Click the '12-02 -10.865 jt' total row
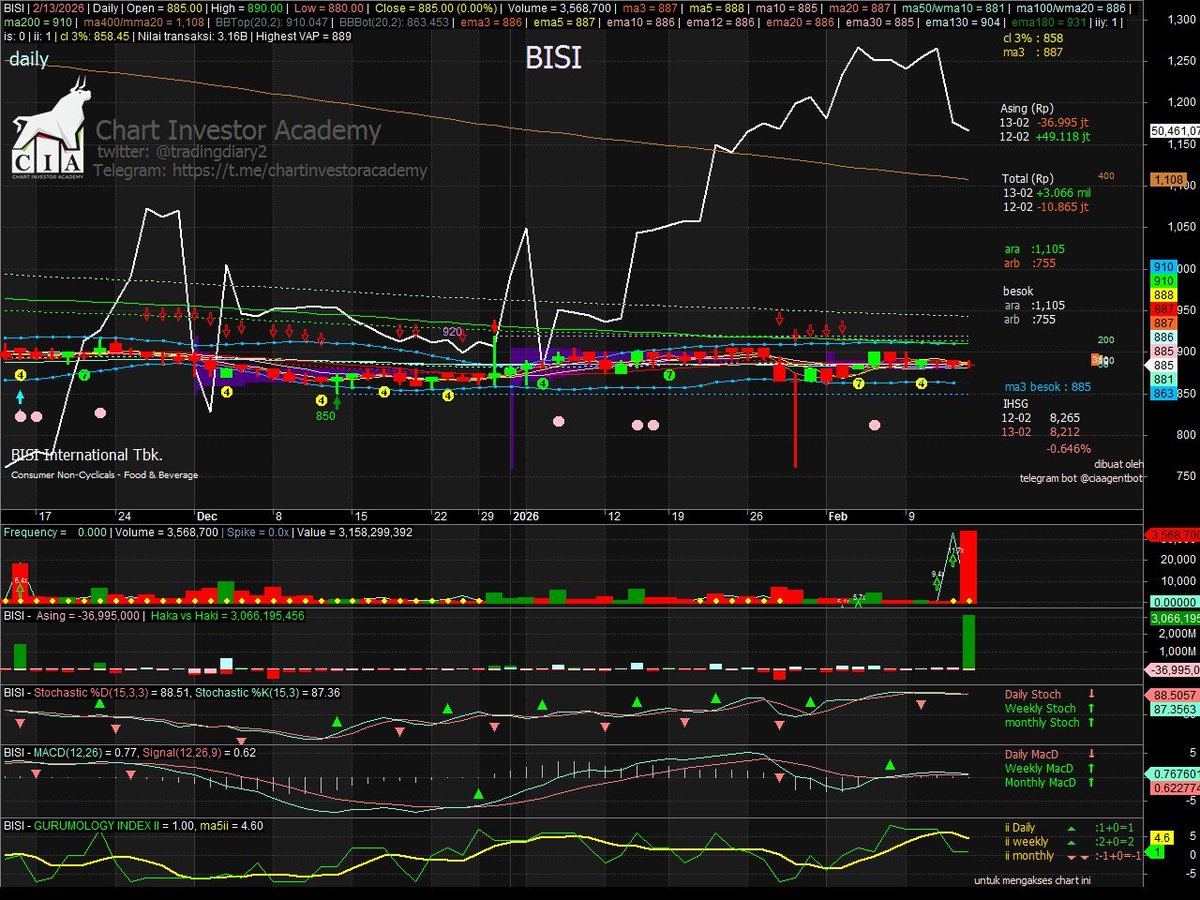Viewport: 1200px width, 900px height. (1045, 206)
